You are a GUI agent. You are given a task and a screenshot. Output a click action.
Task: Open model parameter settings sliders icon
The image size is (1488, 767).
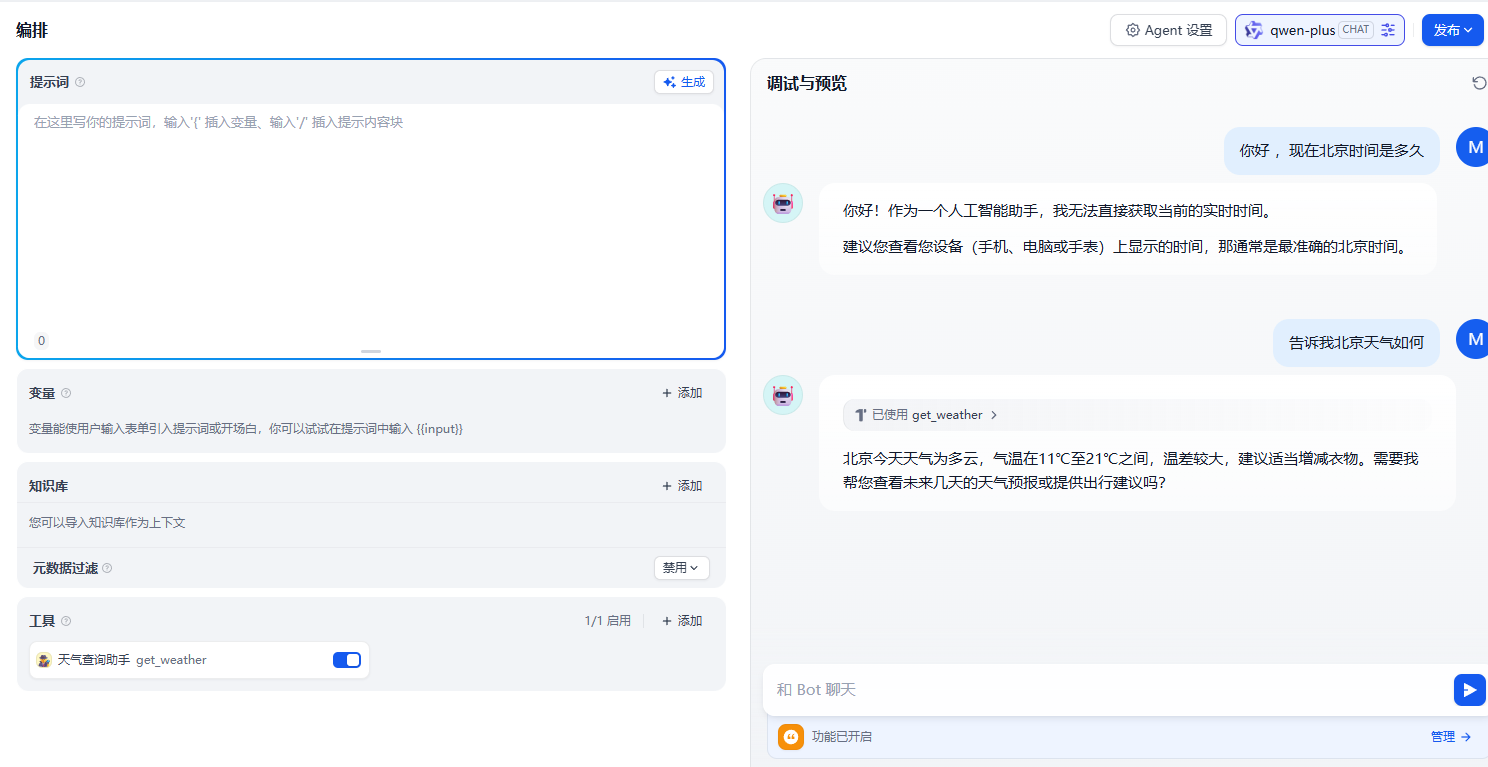tap(1388, 30)
